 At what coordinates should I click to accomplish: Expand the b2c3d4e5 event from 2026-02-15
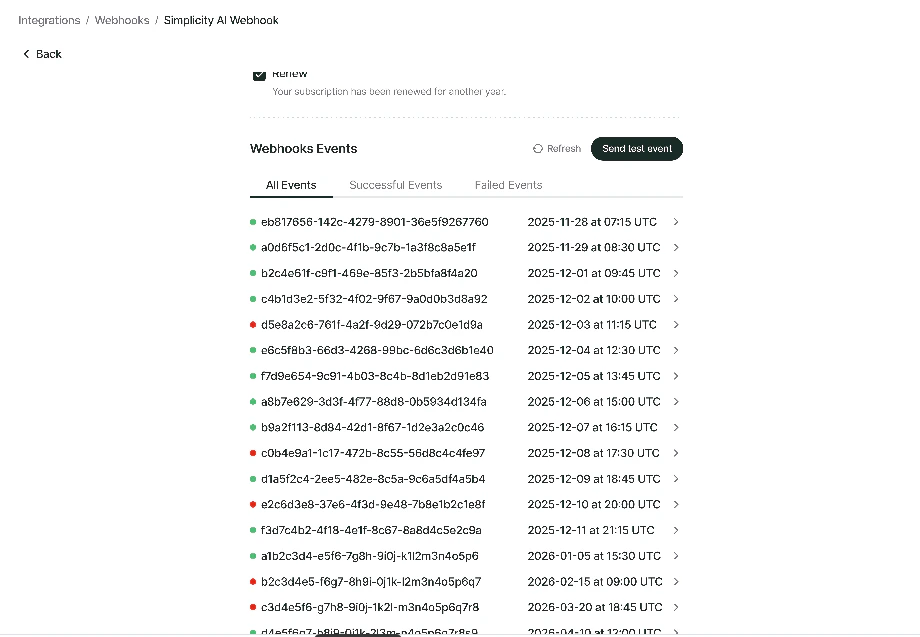[677, 581]
